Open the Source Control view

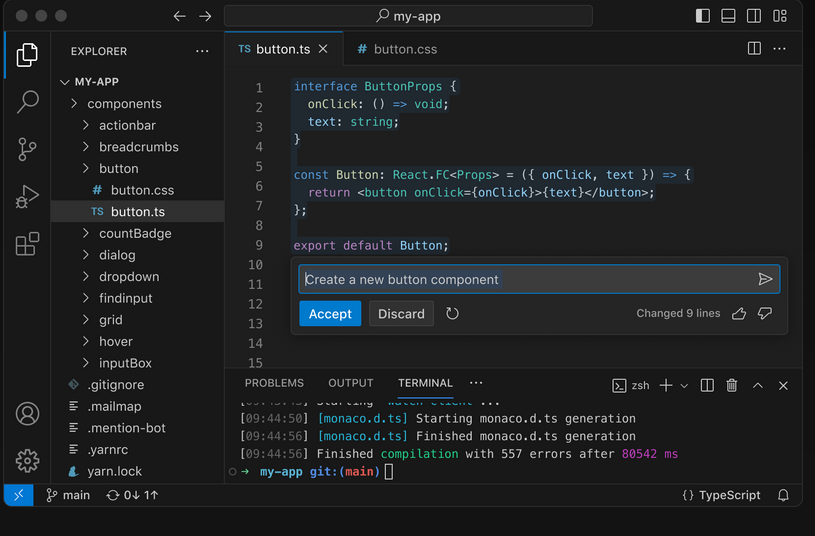pos(27,149)
